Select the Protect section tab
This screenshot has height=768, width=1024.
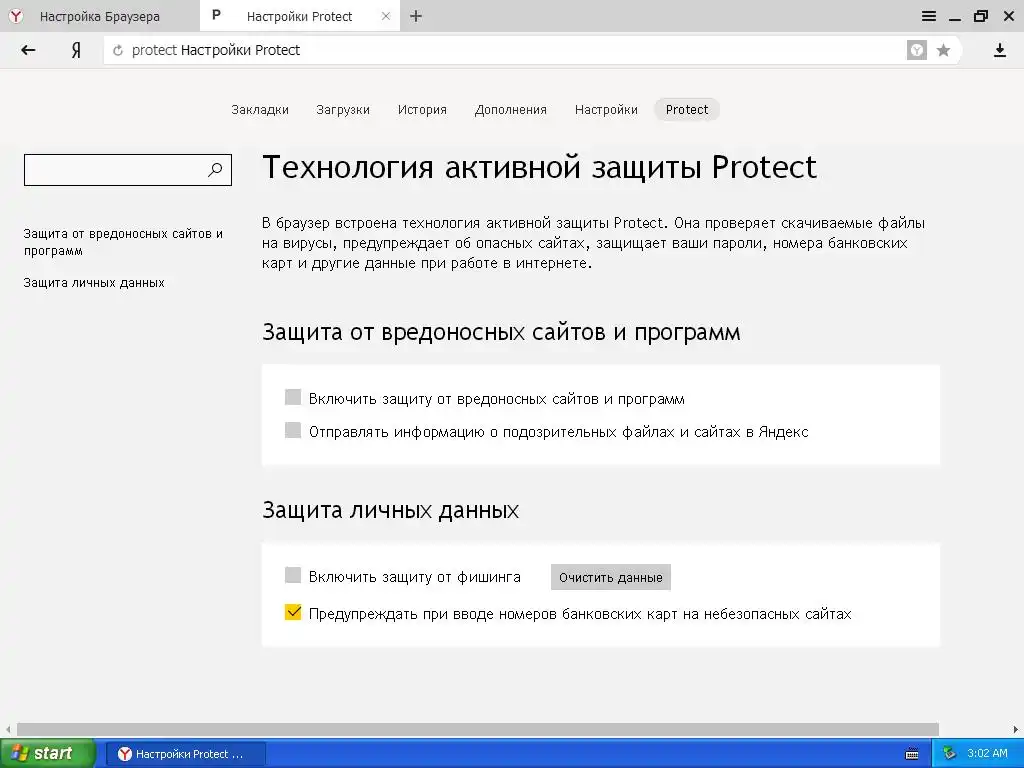coord(687,110)
